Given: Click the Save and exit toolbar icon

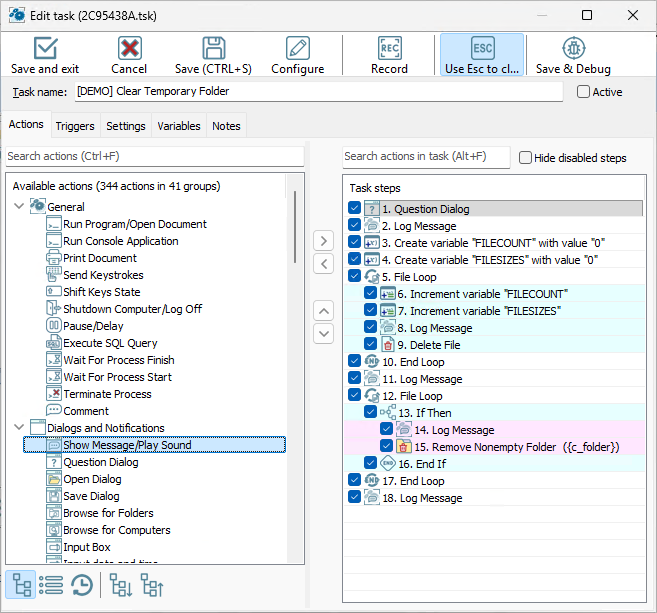Looking at the screenshot, I should [x=45, y=48].
